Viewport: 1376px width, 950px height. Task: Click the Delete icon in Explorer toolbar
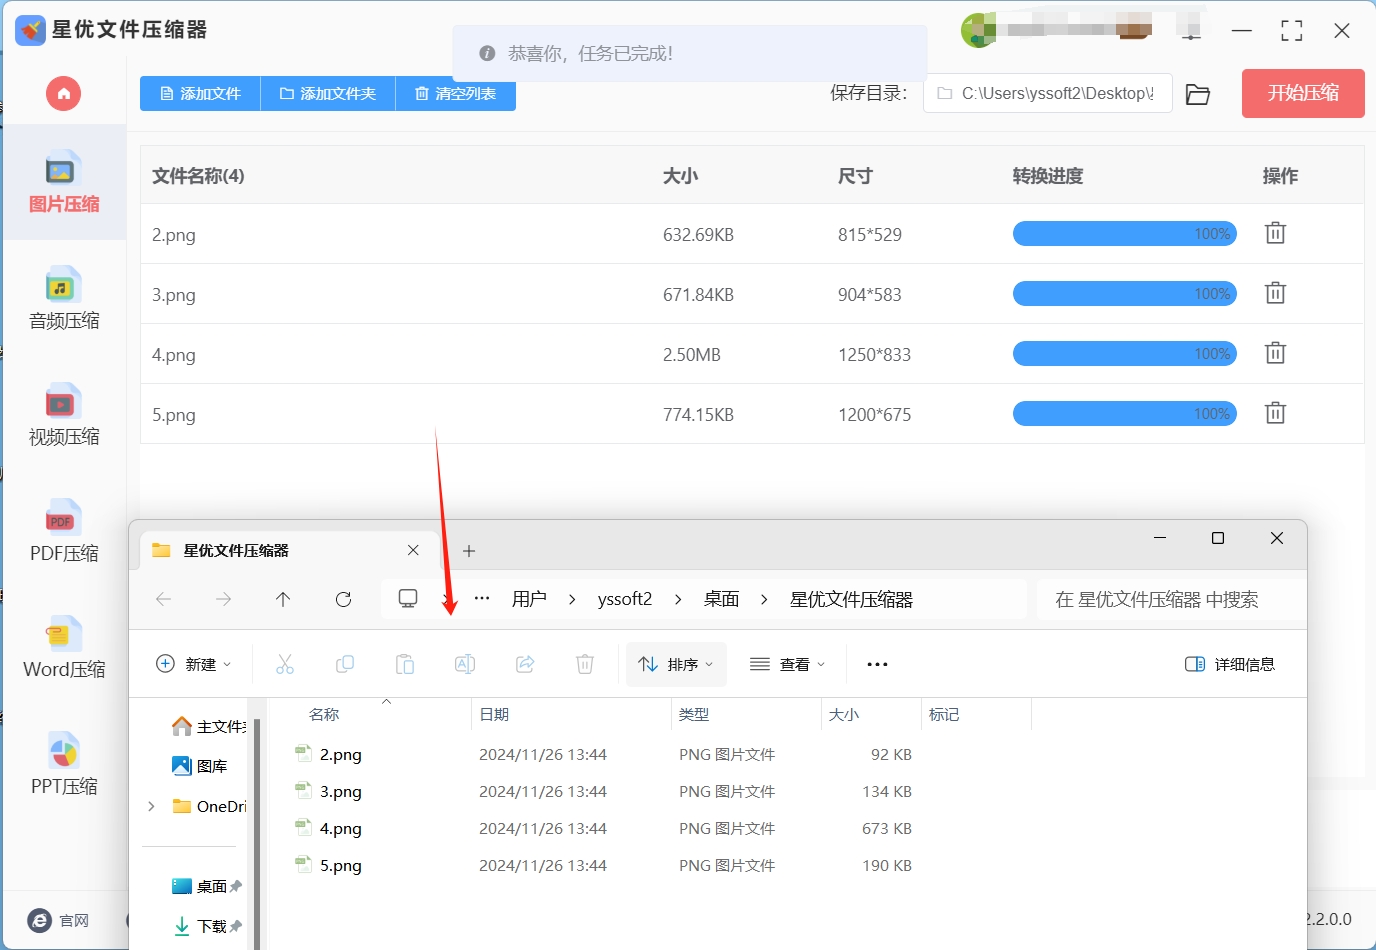(x=585, y=664)
